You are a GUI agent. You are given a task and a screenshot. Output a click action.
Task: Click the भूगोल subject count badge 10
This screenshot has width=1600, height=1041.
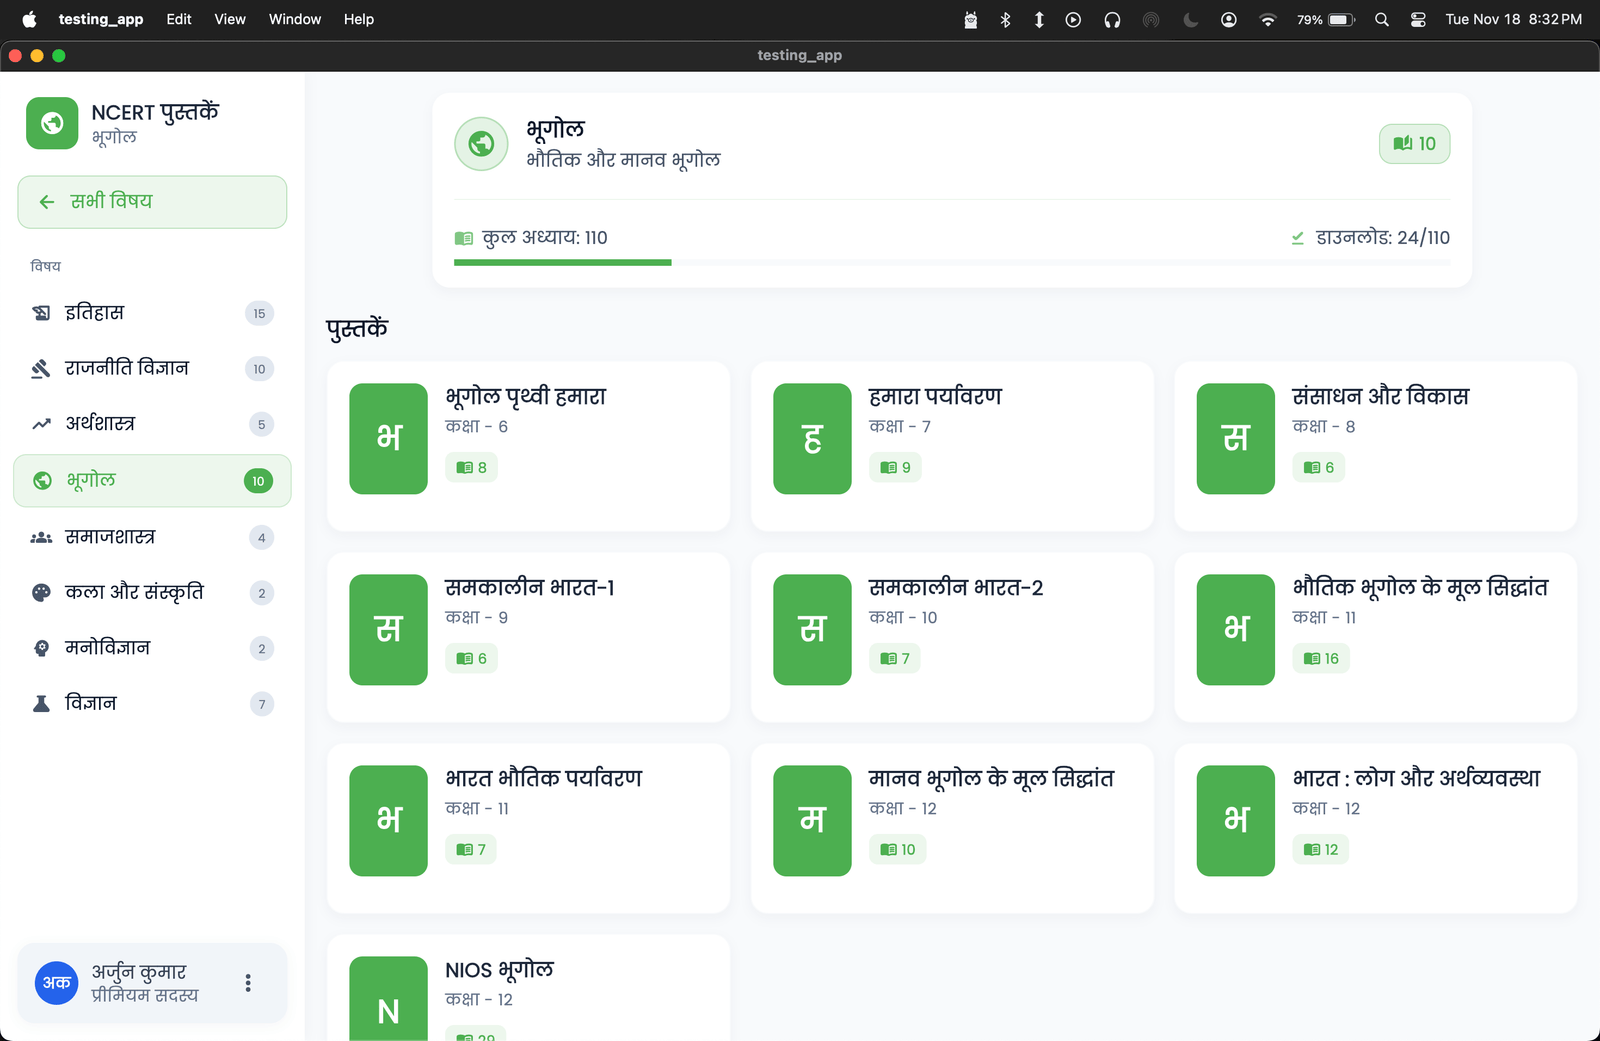pyautogui.click(x=258, y=481)
